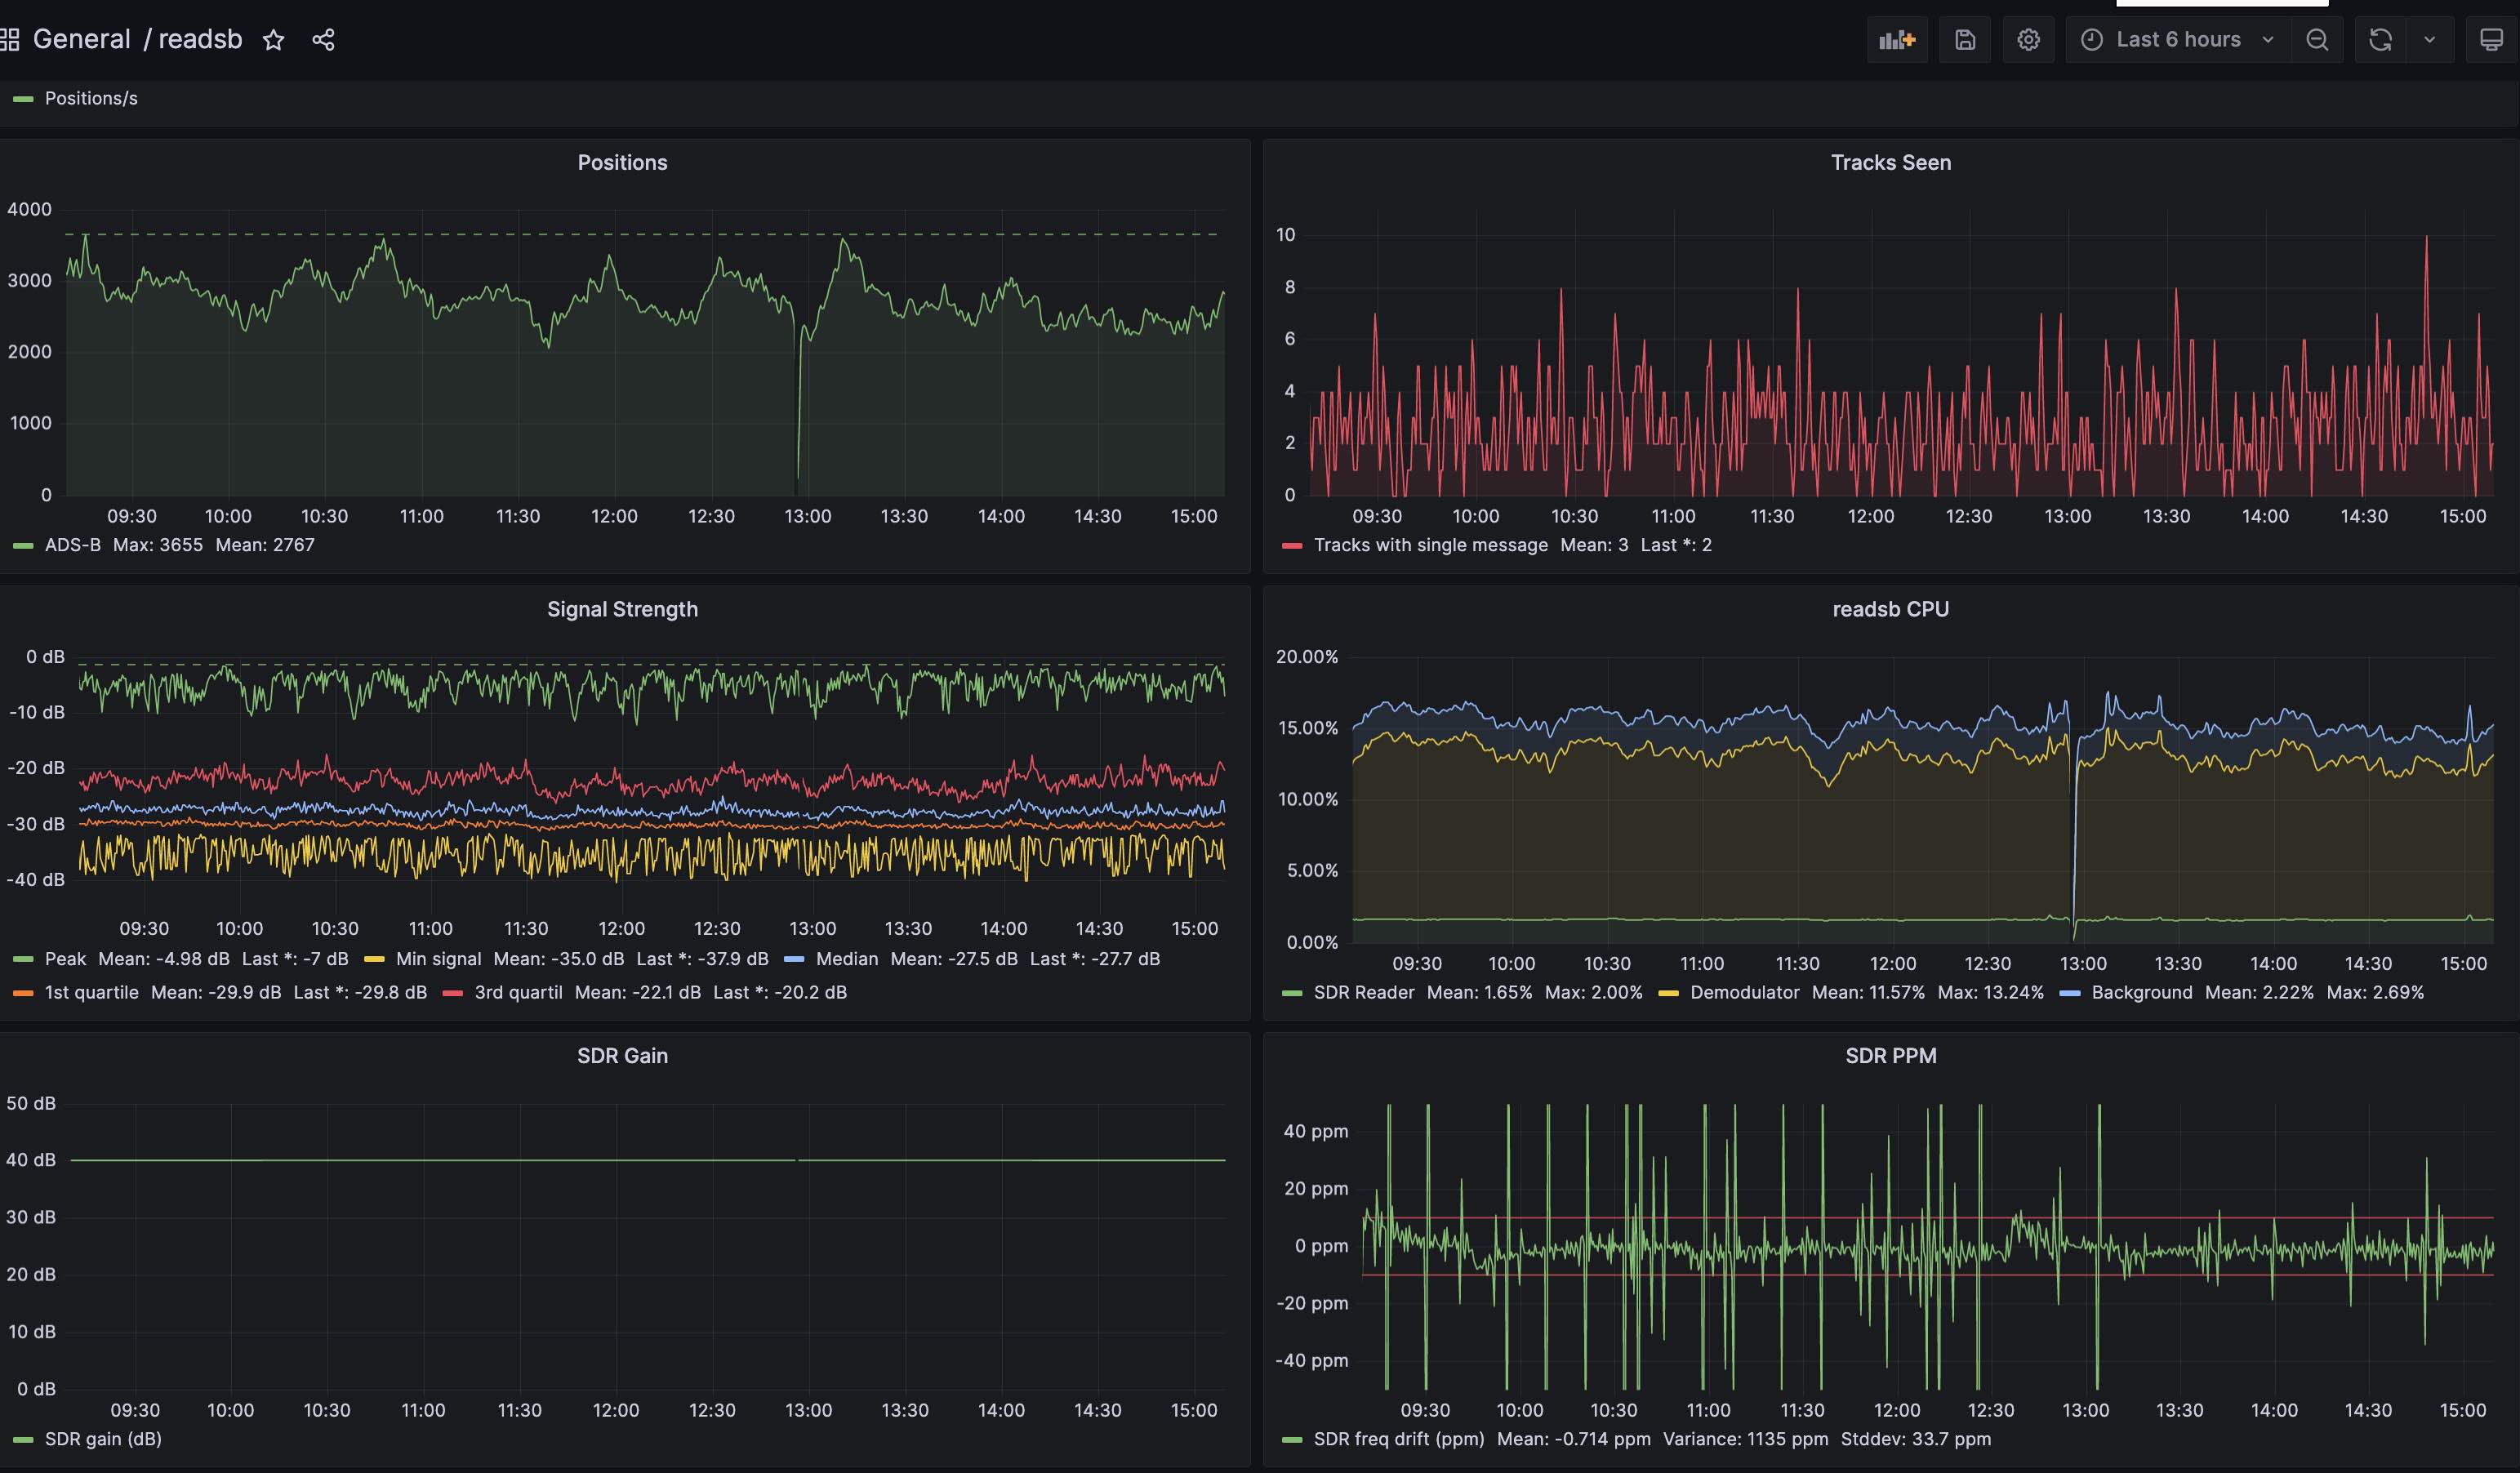Click the Save dashboard icon
The width and height of the screenshot is (2520, 1473).
tap(1965, 40)
